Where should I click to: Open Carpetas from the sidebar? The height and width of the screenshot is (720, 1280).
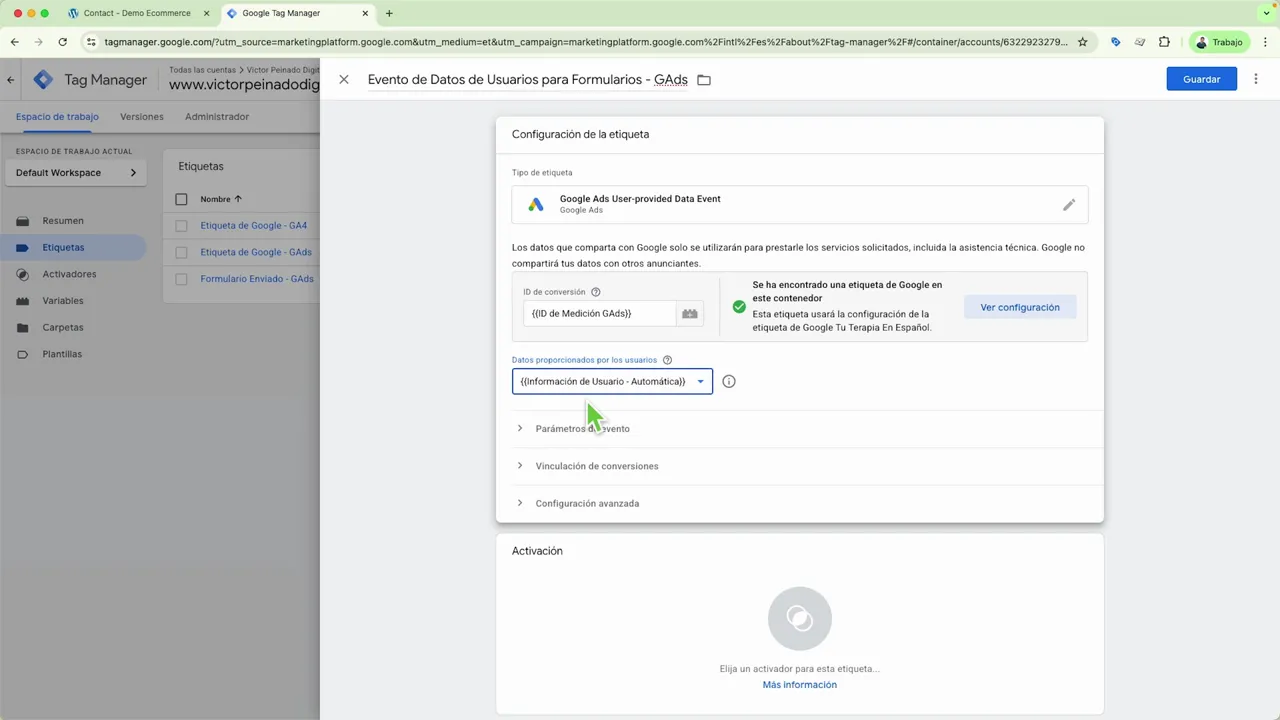[62, 327]
